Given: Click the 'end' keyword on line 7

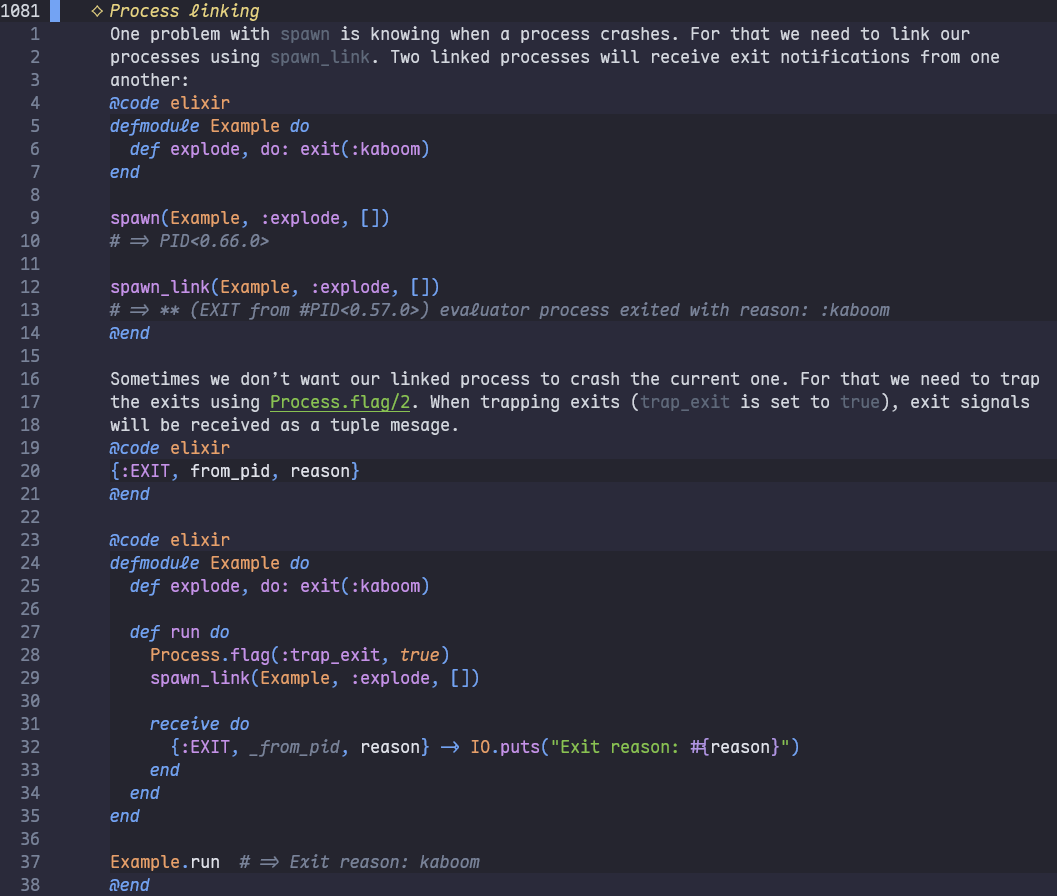Looking at the screenshot, I should point(125,173).
